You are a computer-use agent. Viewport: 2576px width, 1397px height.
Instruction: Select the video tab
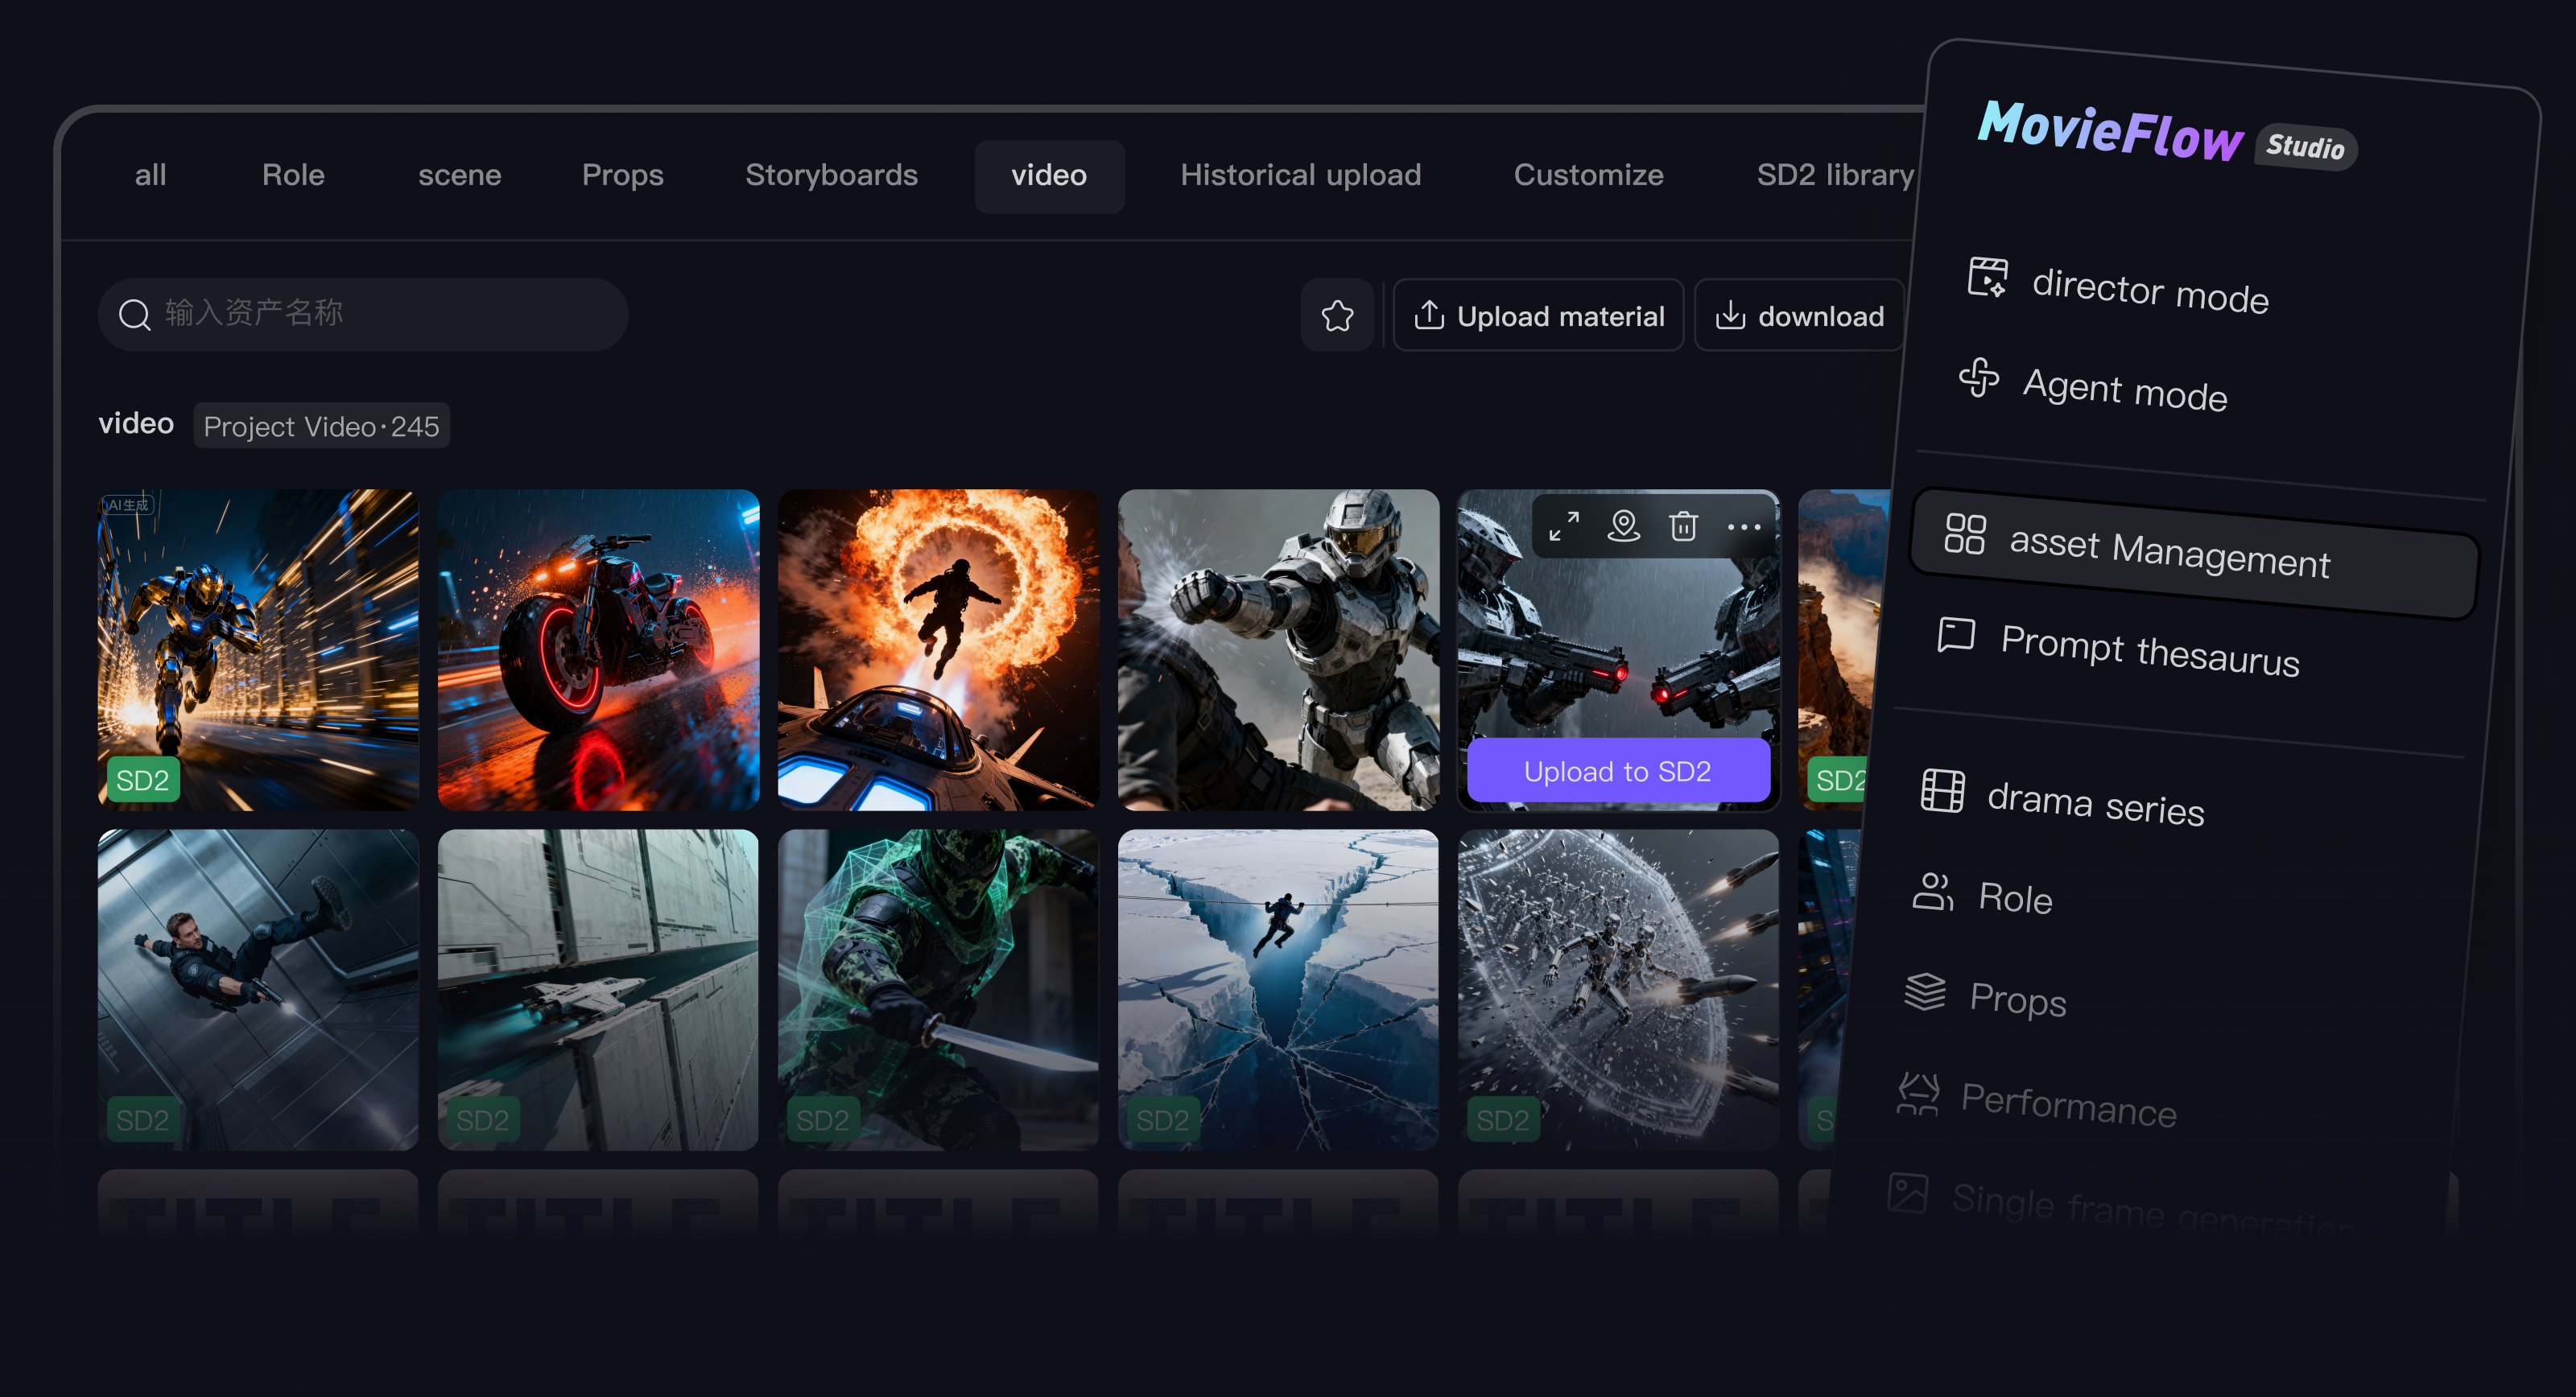coord(1049,176)
